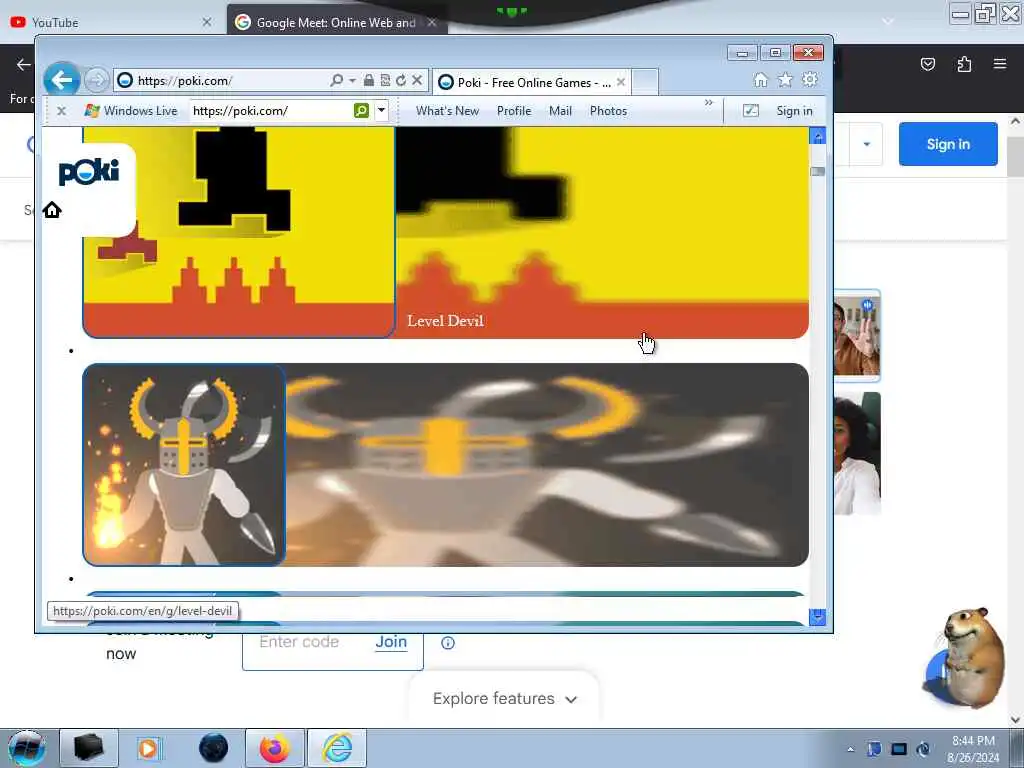Image resolution: width=1024 pixels, height=768 pixels.
Task: Toggle compatibility view icon in address bar
Action: click(385, 80)
